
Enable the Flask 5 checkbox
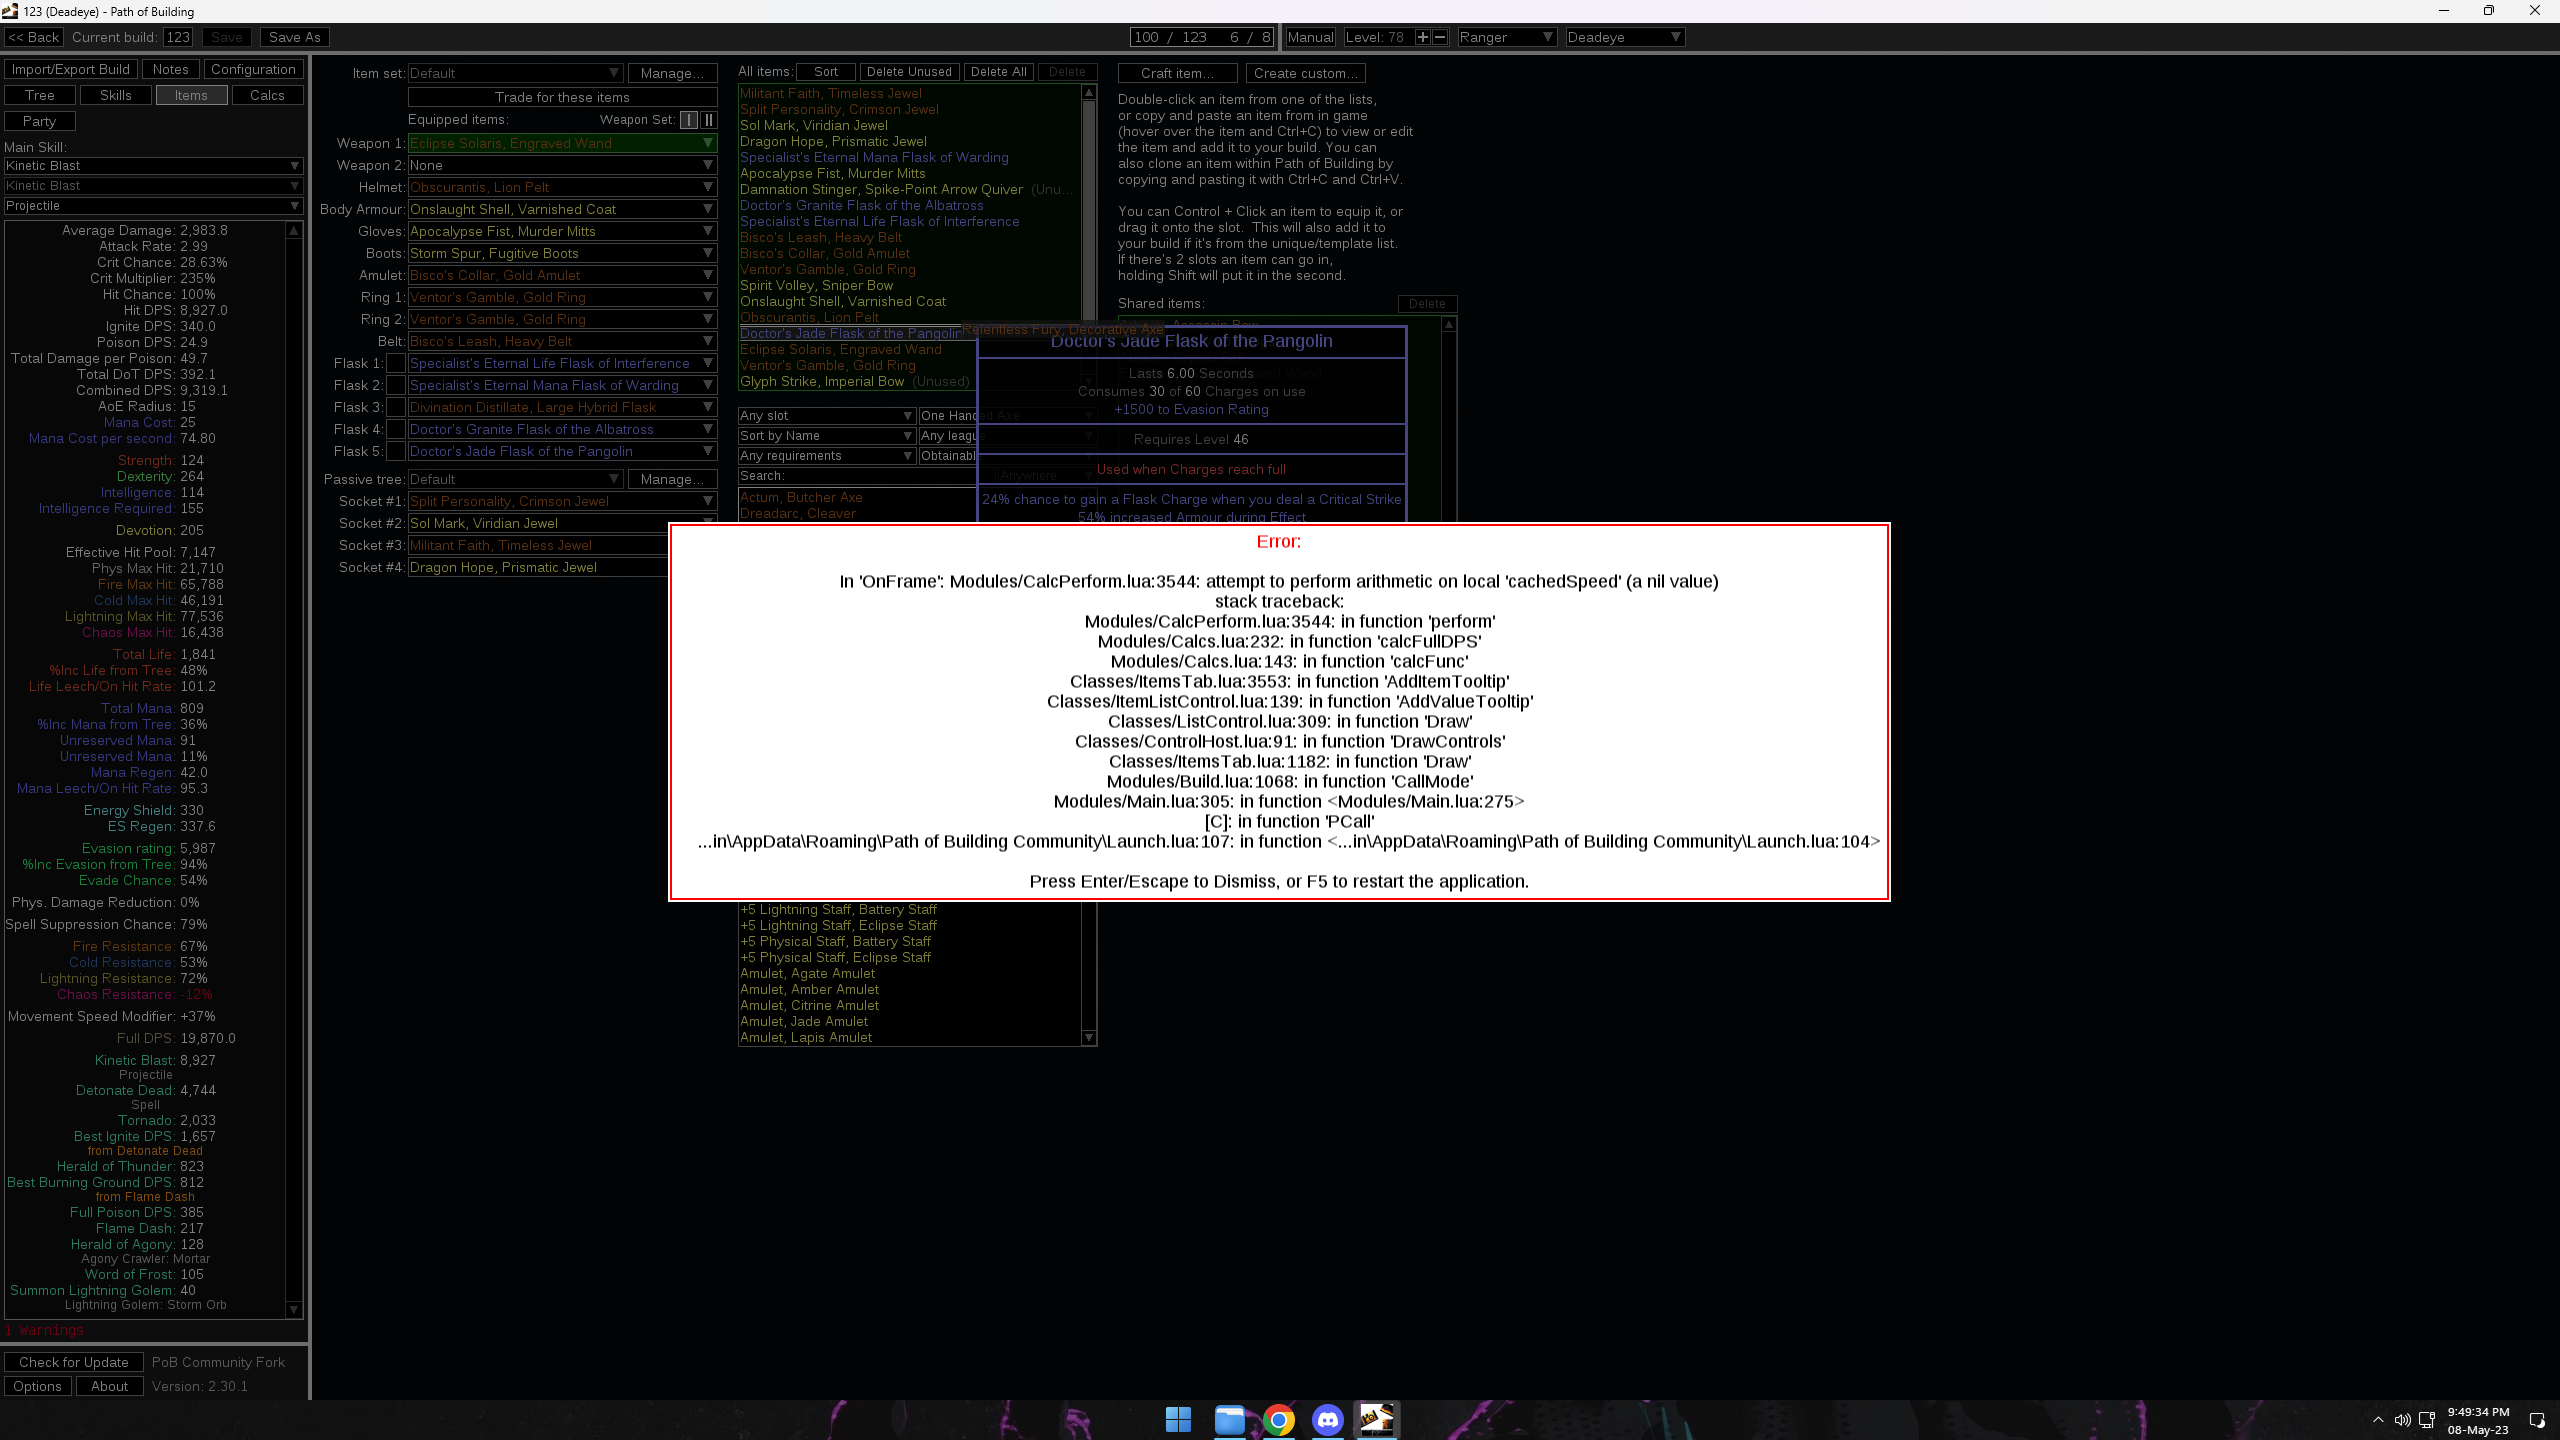395,451
